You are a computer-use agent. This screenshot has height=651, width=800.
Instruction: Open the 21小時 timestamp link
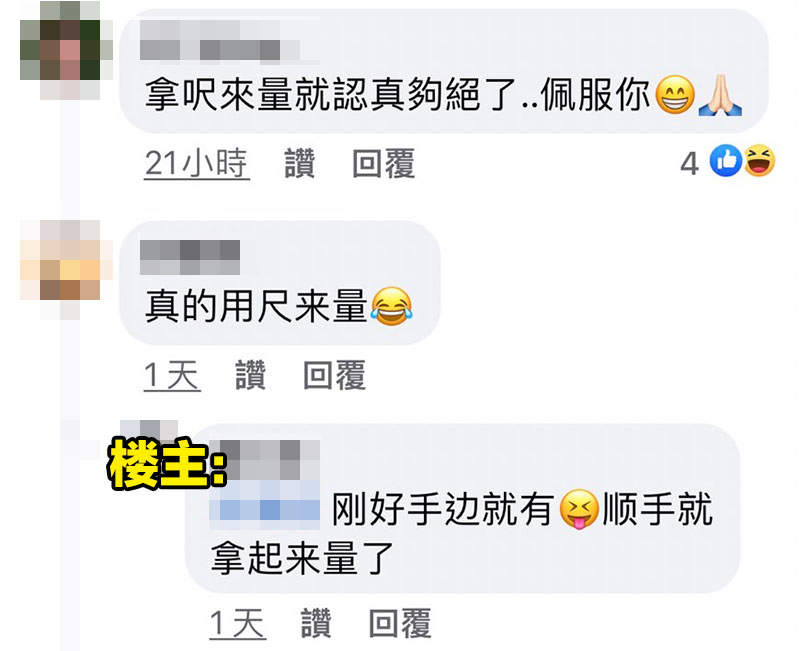196,164
